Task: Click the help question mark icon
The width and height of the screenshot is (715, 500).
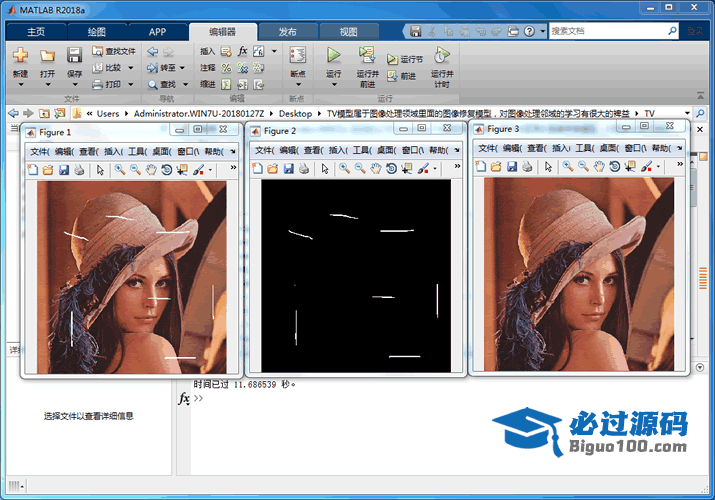Action: (x=529, y=31)
